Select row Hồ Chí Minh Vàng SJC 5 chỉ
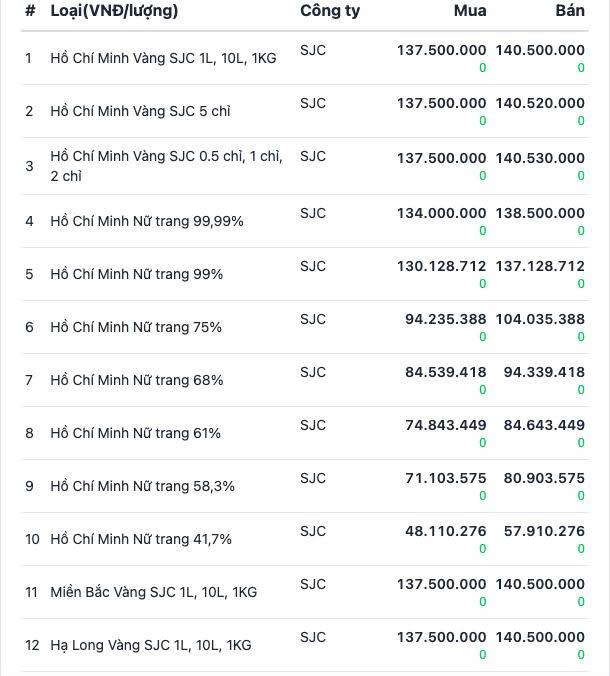 [305, 111]
